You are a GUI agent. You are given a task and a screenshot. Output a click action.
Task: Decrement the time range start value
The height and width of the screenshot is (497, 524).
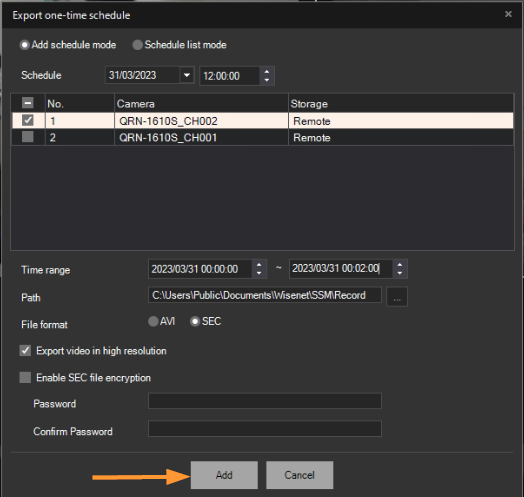(x=259, y=273)
